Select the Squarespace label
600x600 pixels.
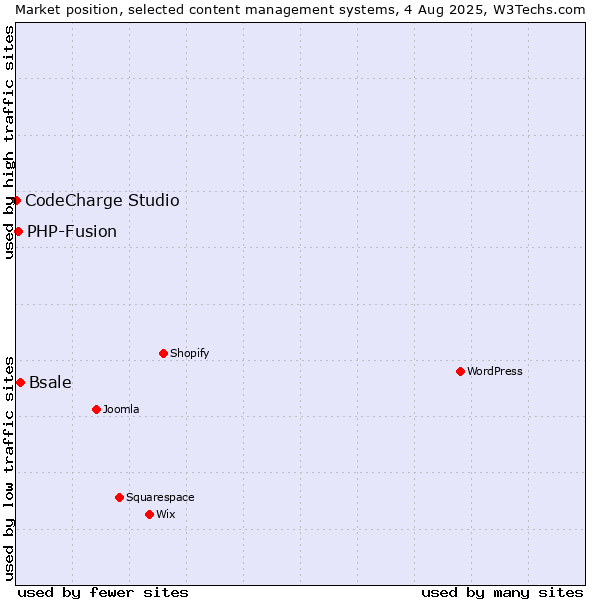pos(160,497)
